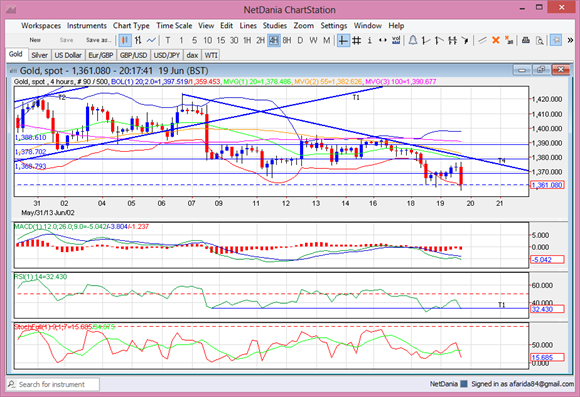This screenshot has width=580, height=397.
Task: Select the trend line drawing tool
Action: click(x=482, y=40)
